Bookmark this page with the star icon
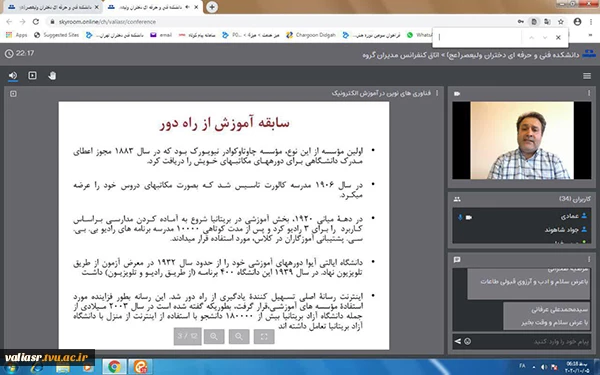 pos(561,22)
